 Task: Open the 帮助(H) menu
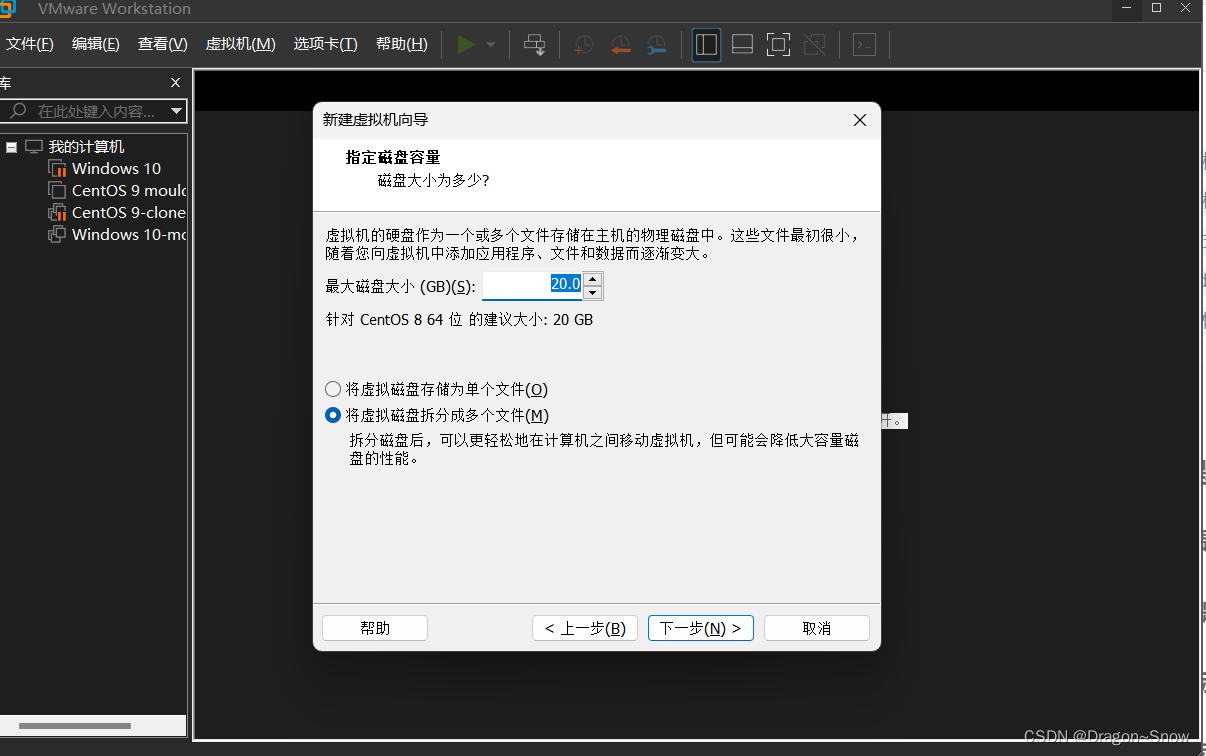pos(401,44)
